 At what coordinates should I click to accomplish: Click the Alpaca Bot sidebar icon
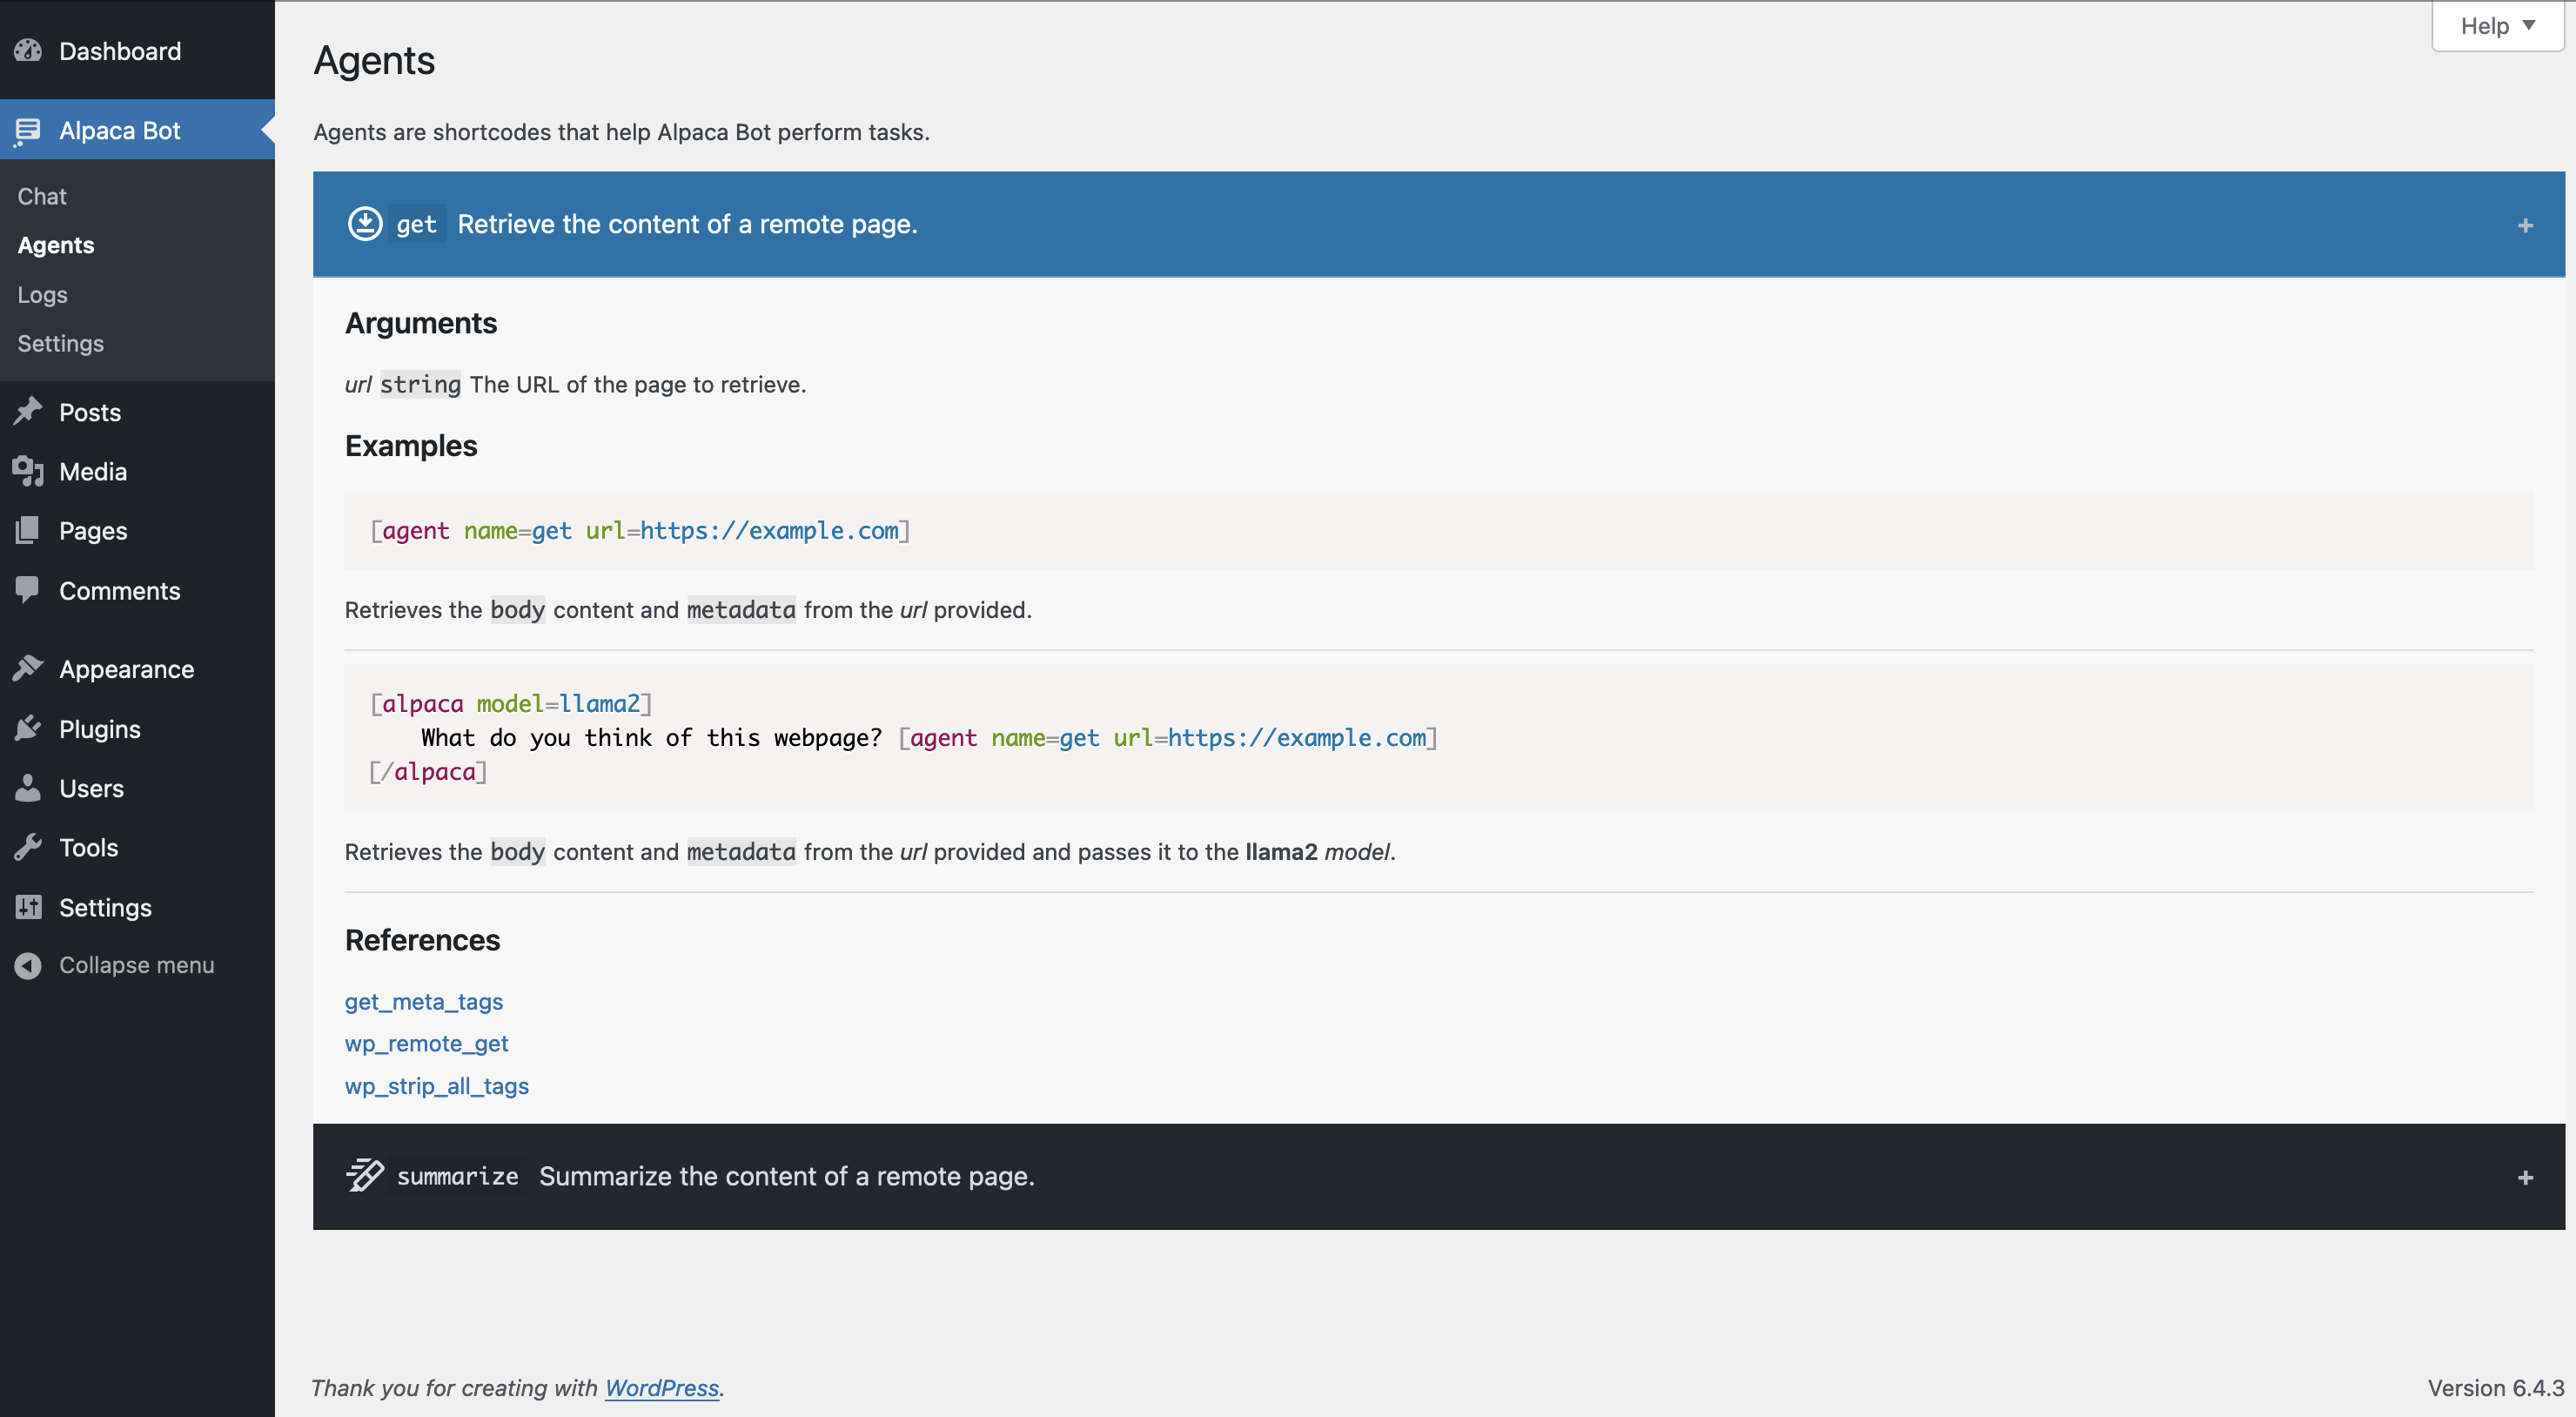click(28, 130)
